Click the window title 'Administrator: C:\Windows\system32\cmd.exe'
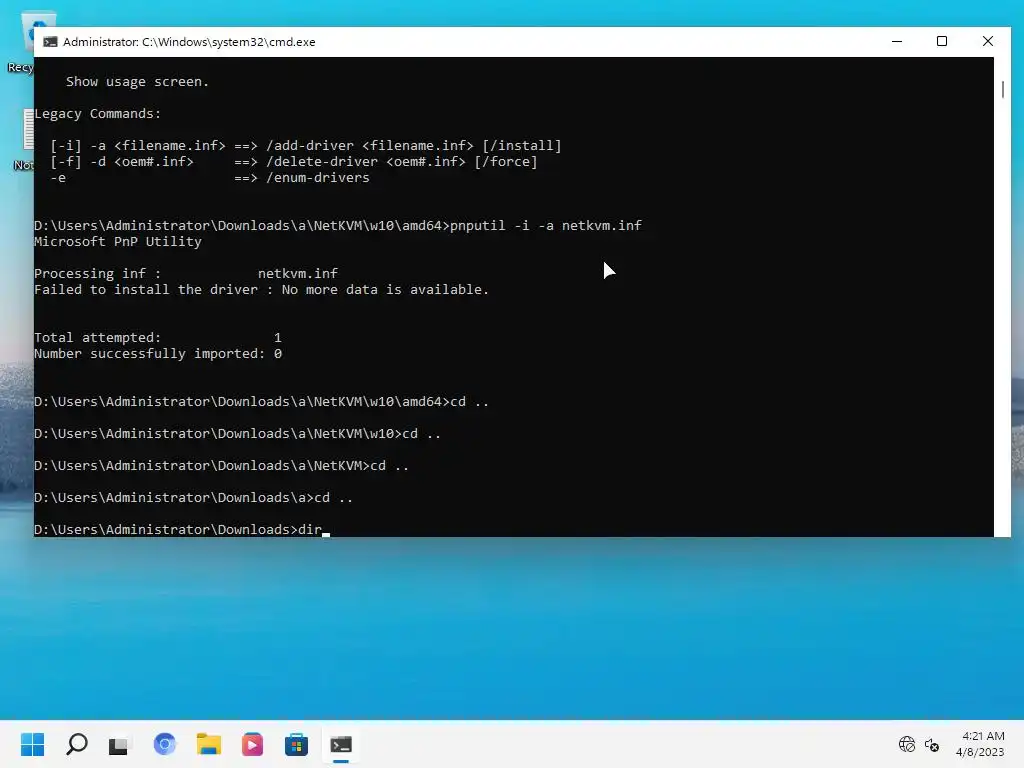Image resolution: width=1024 pixels, height=768 pixels. point(189,42)
